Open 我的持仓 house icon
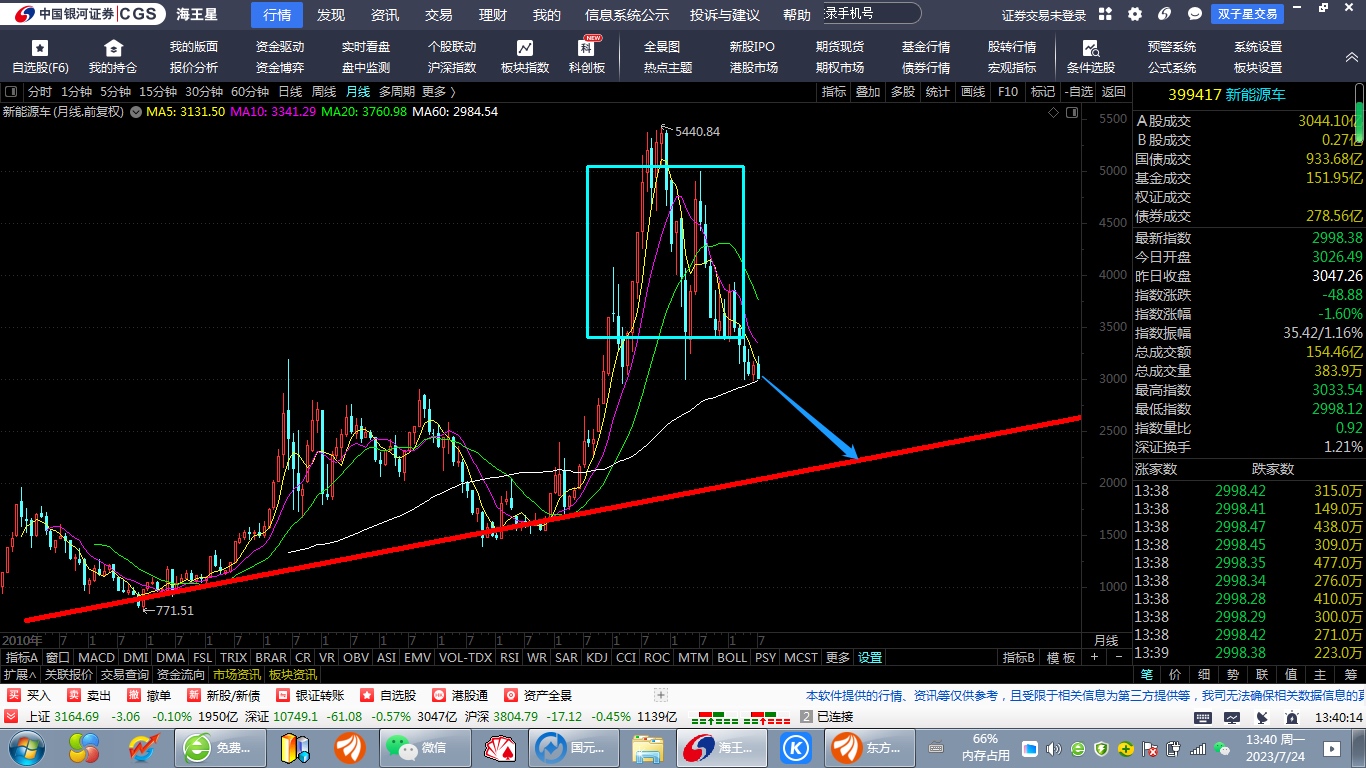This screenshot has width=1366, height=768. pyautogui.click(x=113, y=48)
